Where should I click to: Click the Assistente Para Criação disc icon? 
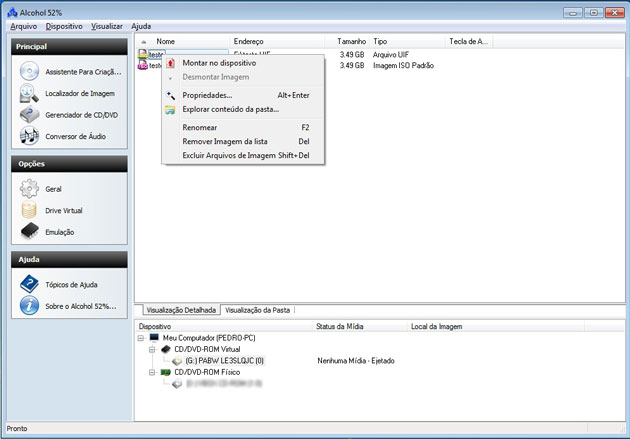tap(29, 71)
